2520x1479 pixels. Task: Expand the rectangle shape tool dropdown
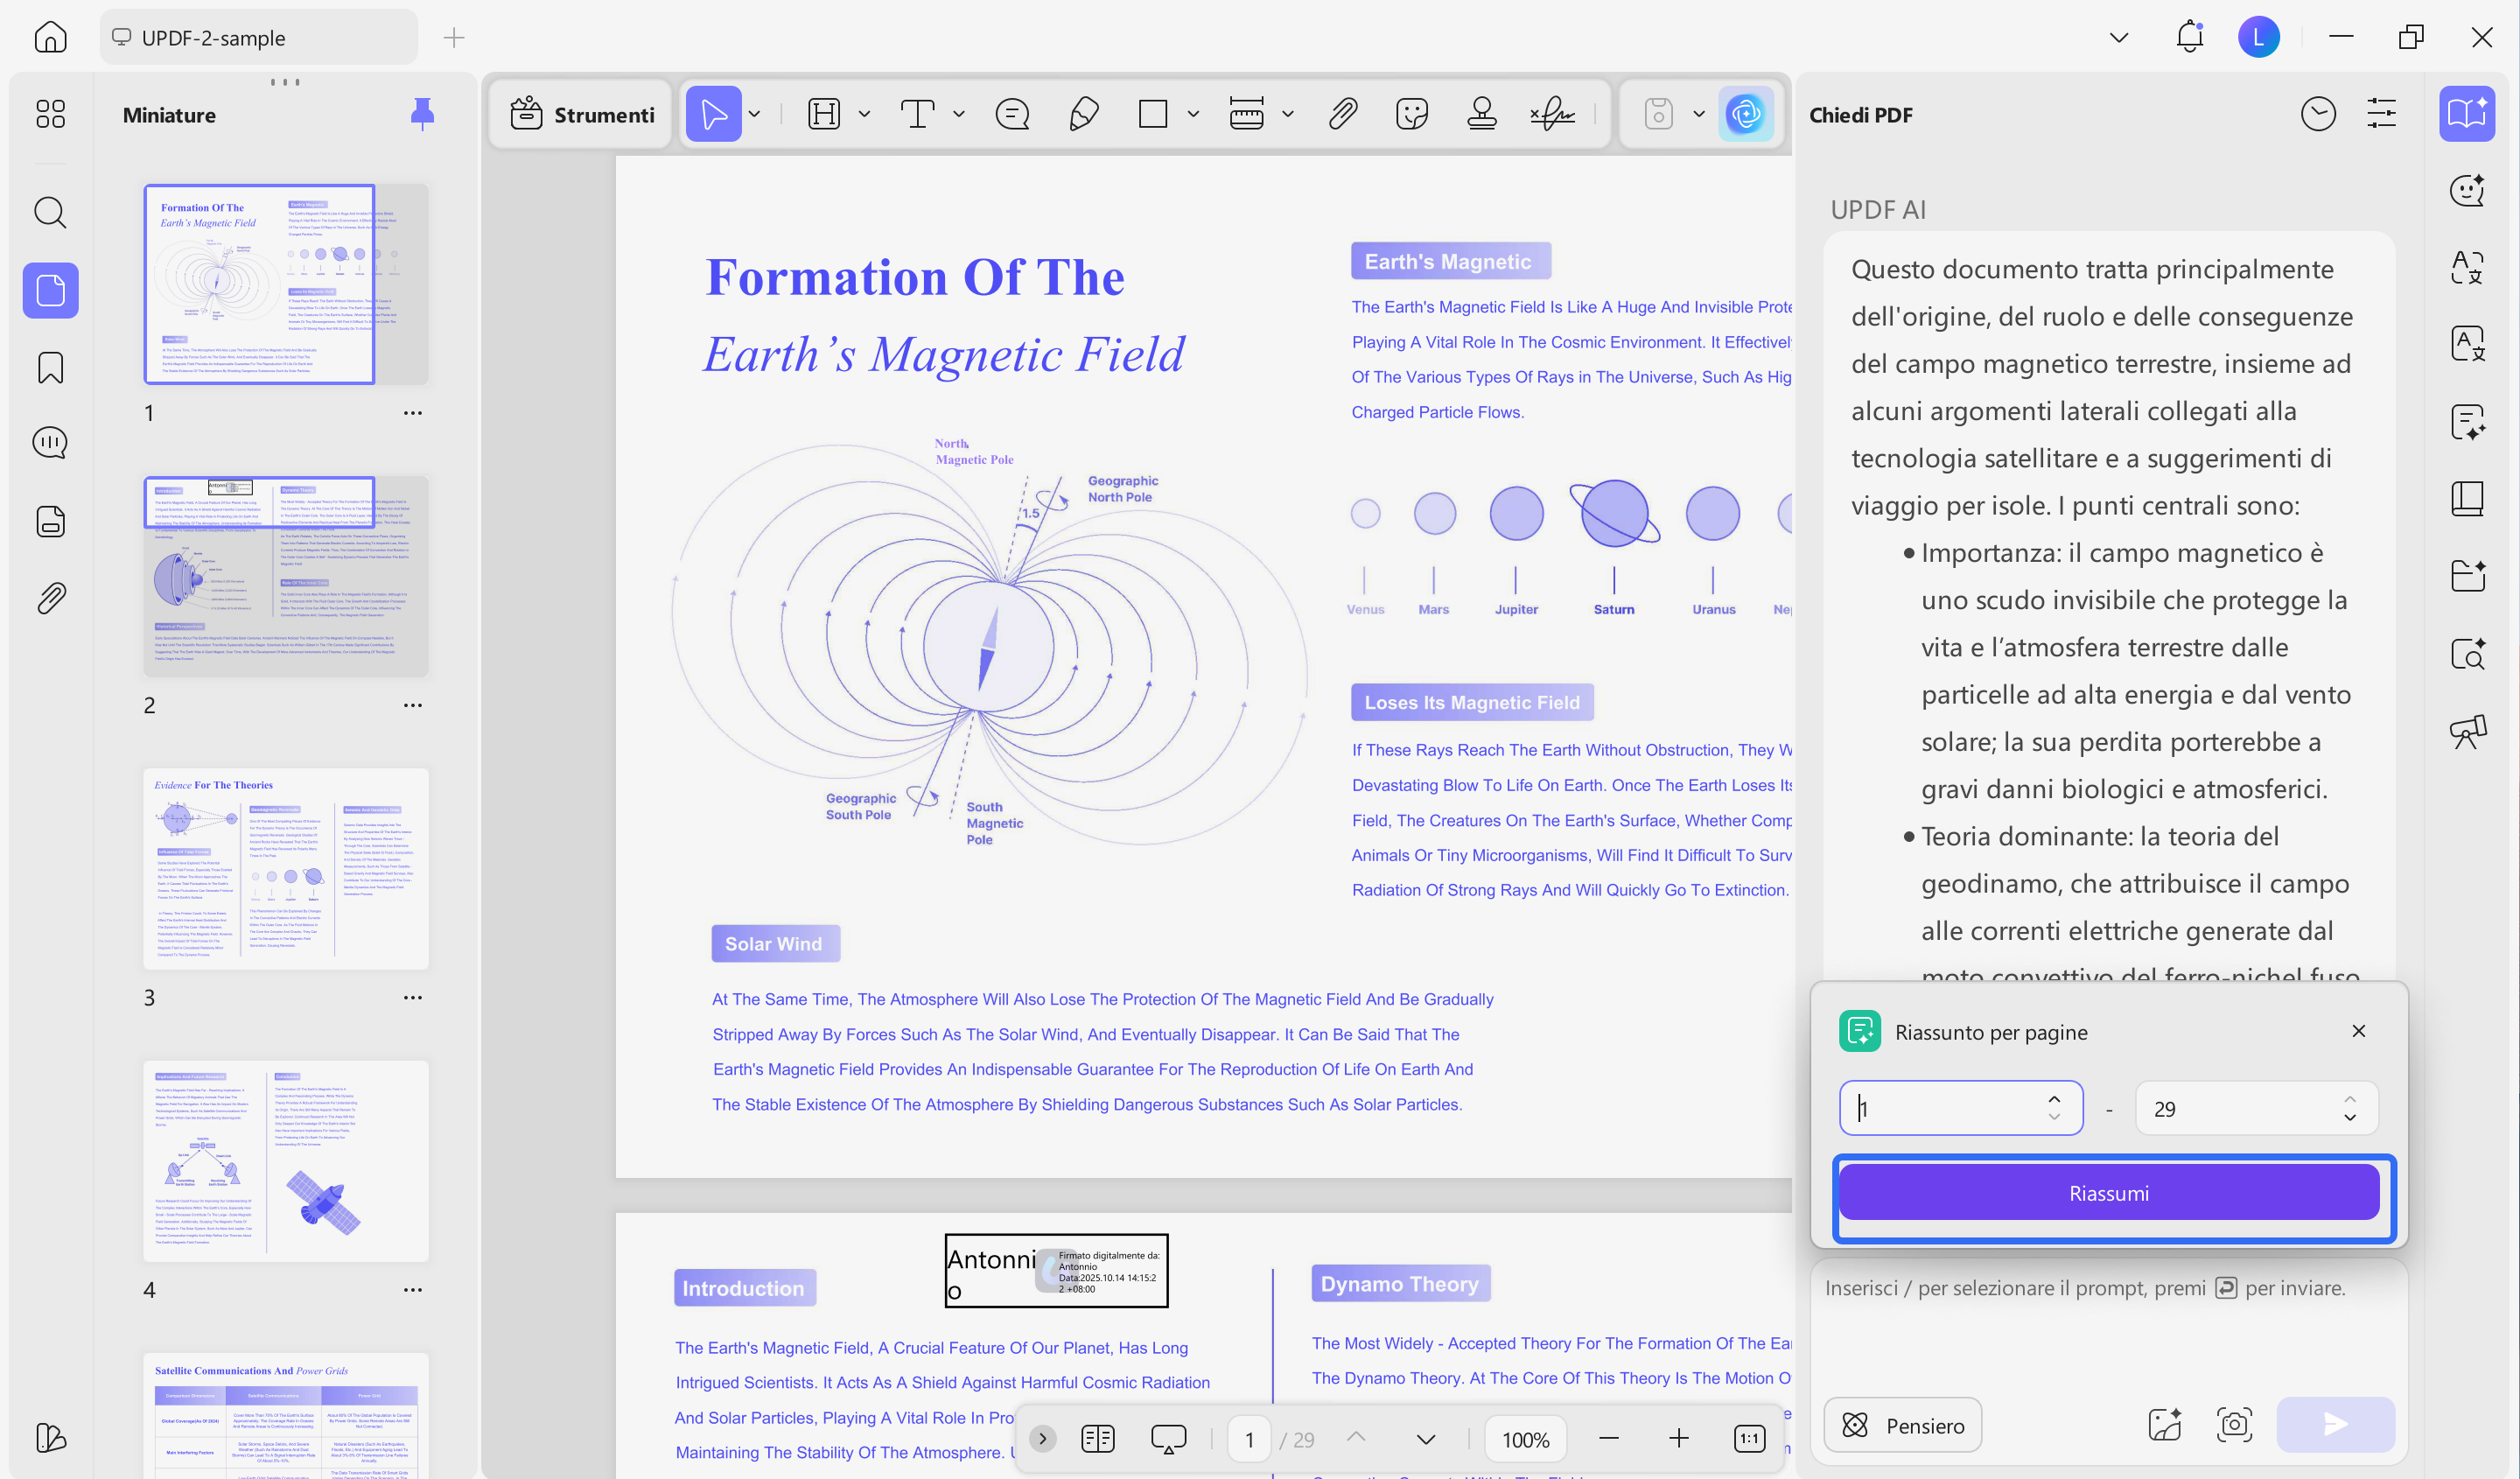[x=1193, y=114]
